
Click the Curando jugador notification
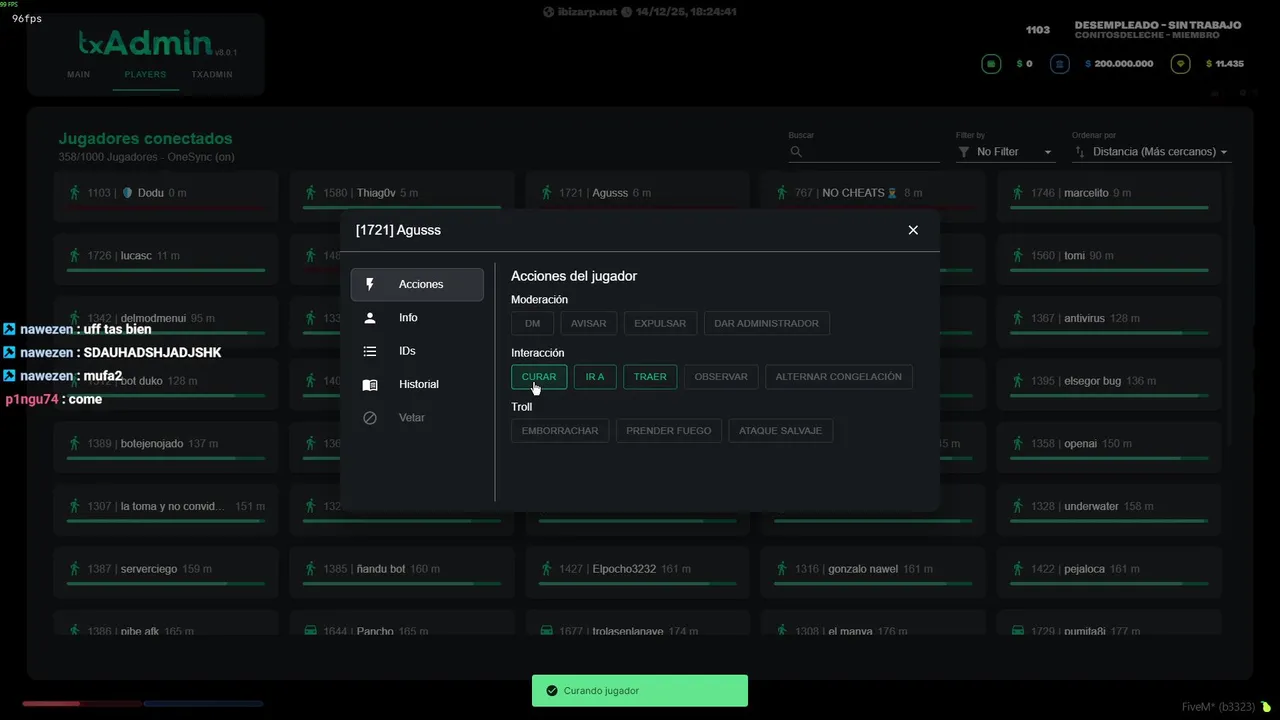(640, 691)
